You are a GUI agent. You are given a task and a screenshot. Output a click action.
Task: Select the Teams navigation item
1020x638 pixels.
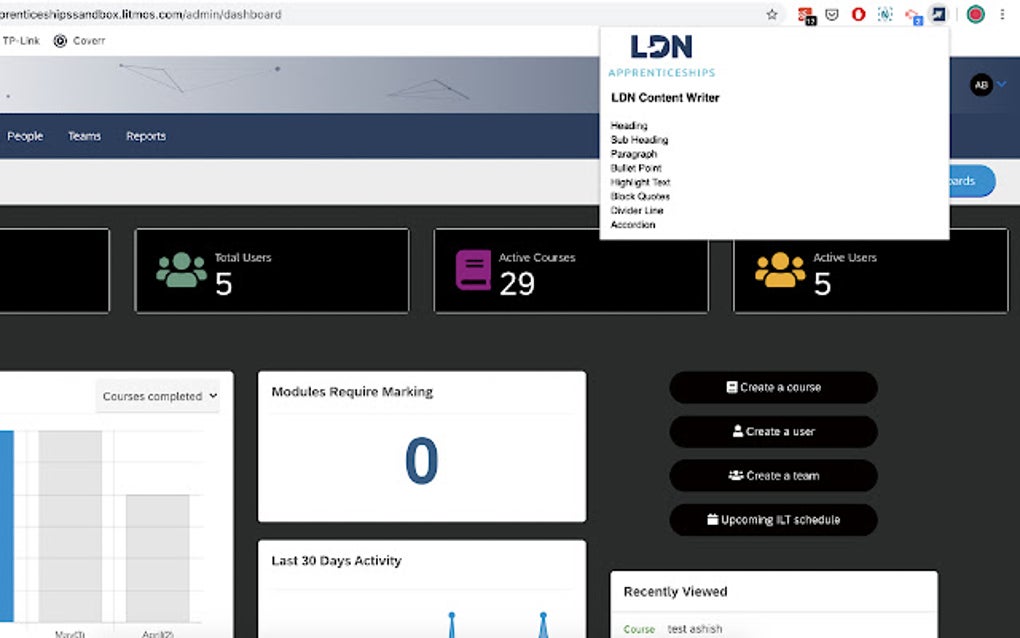(84, 135)
